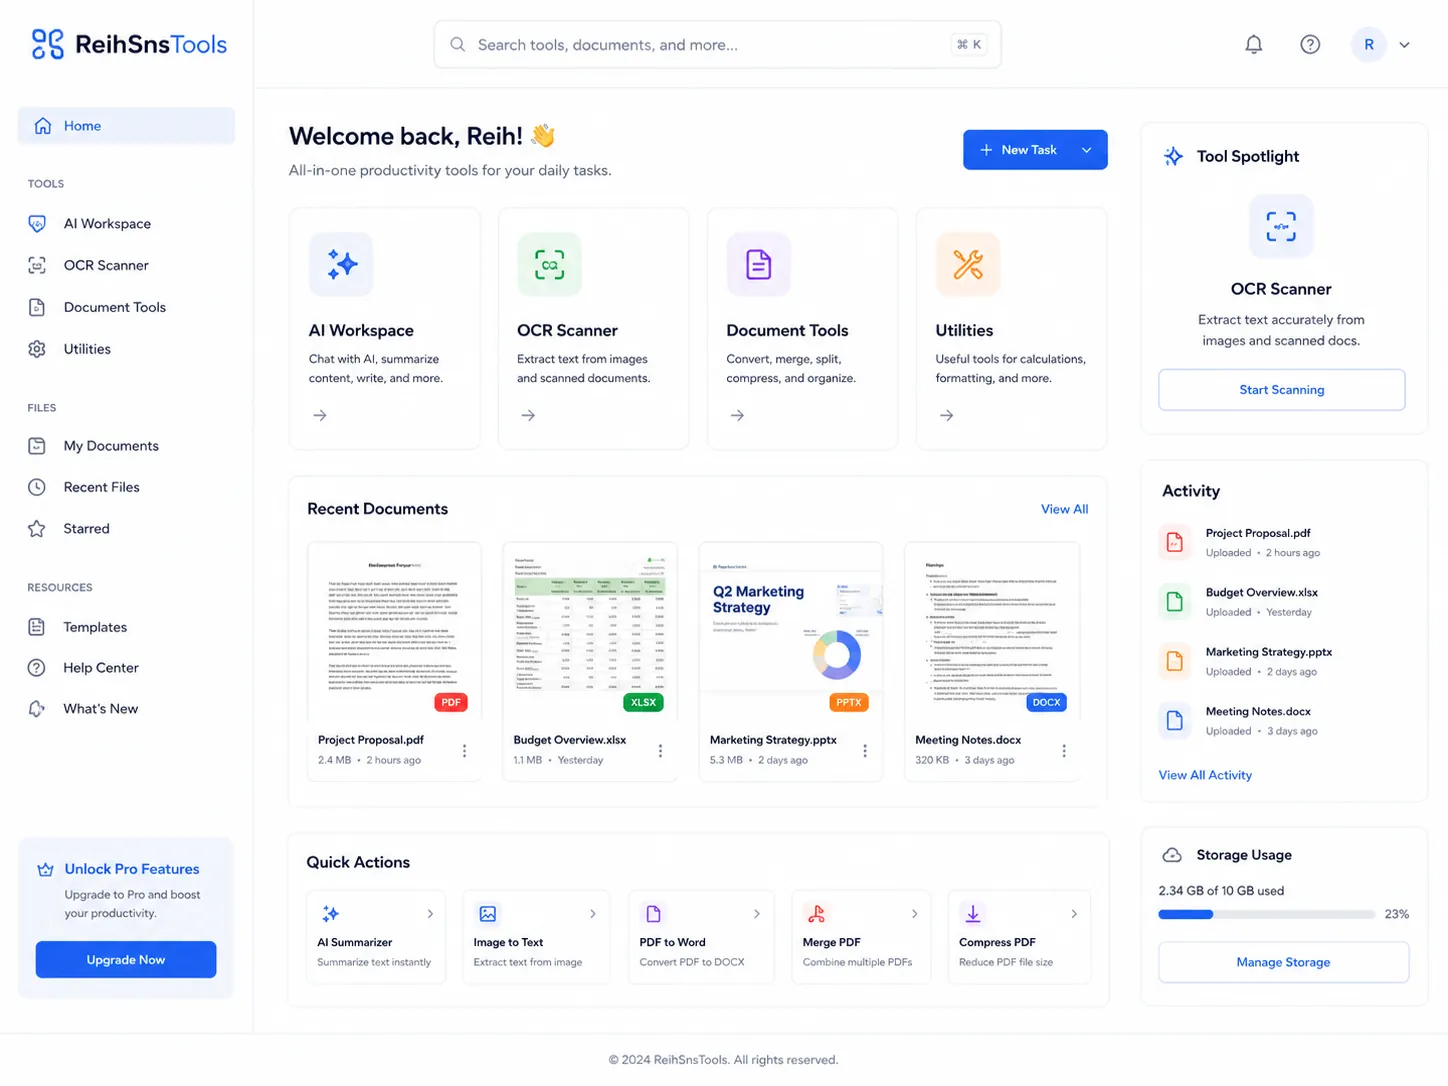
Task: Click the Start Scanning button
Action: [1281, 390]
